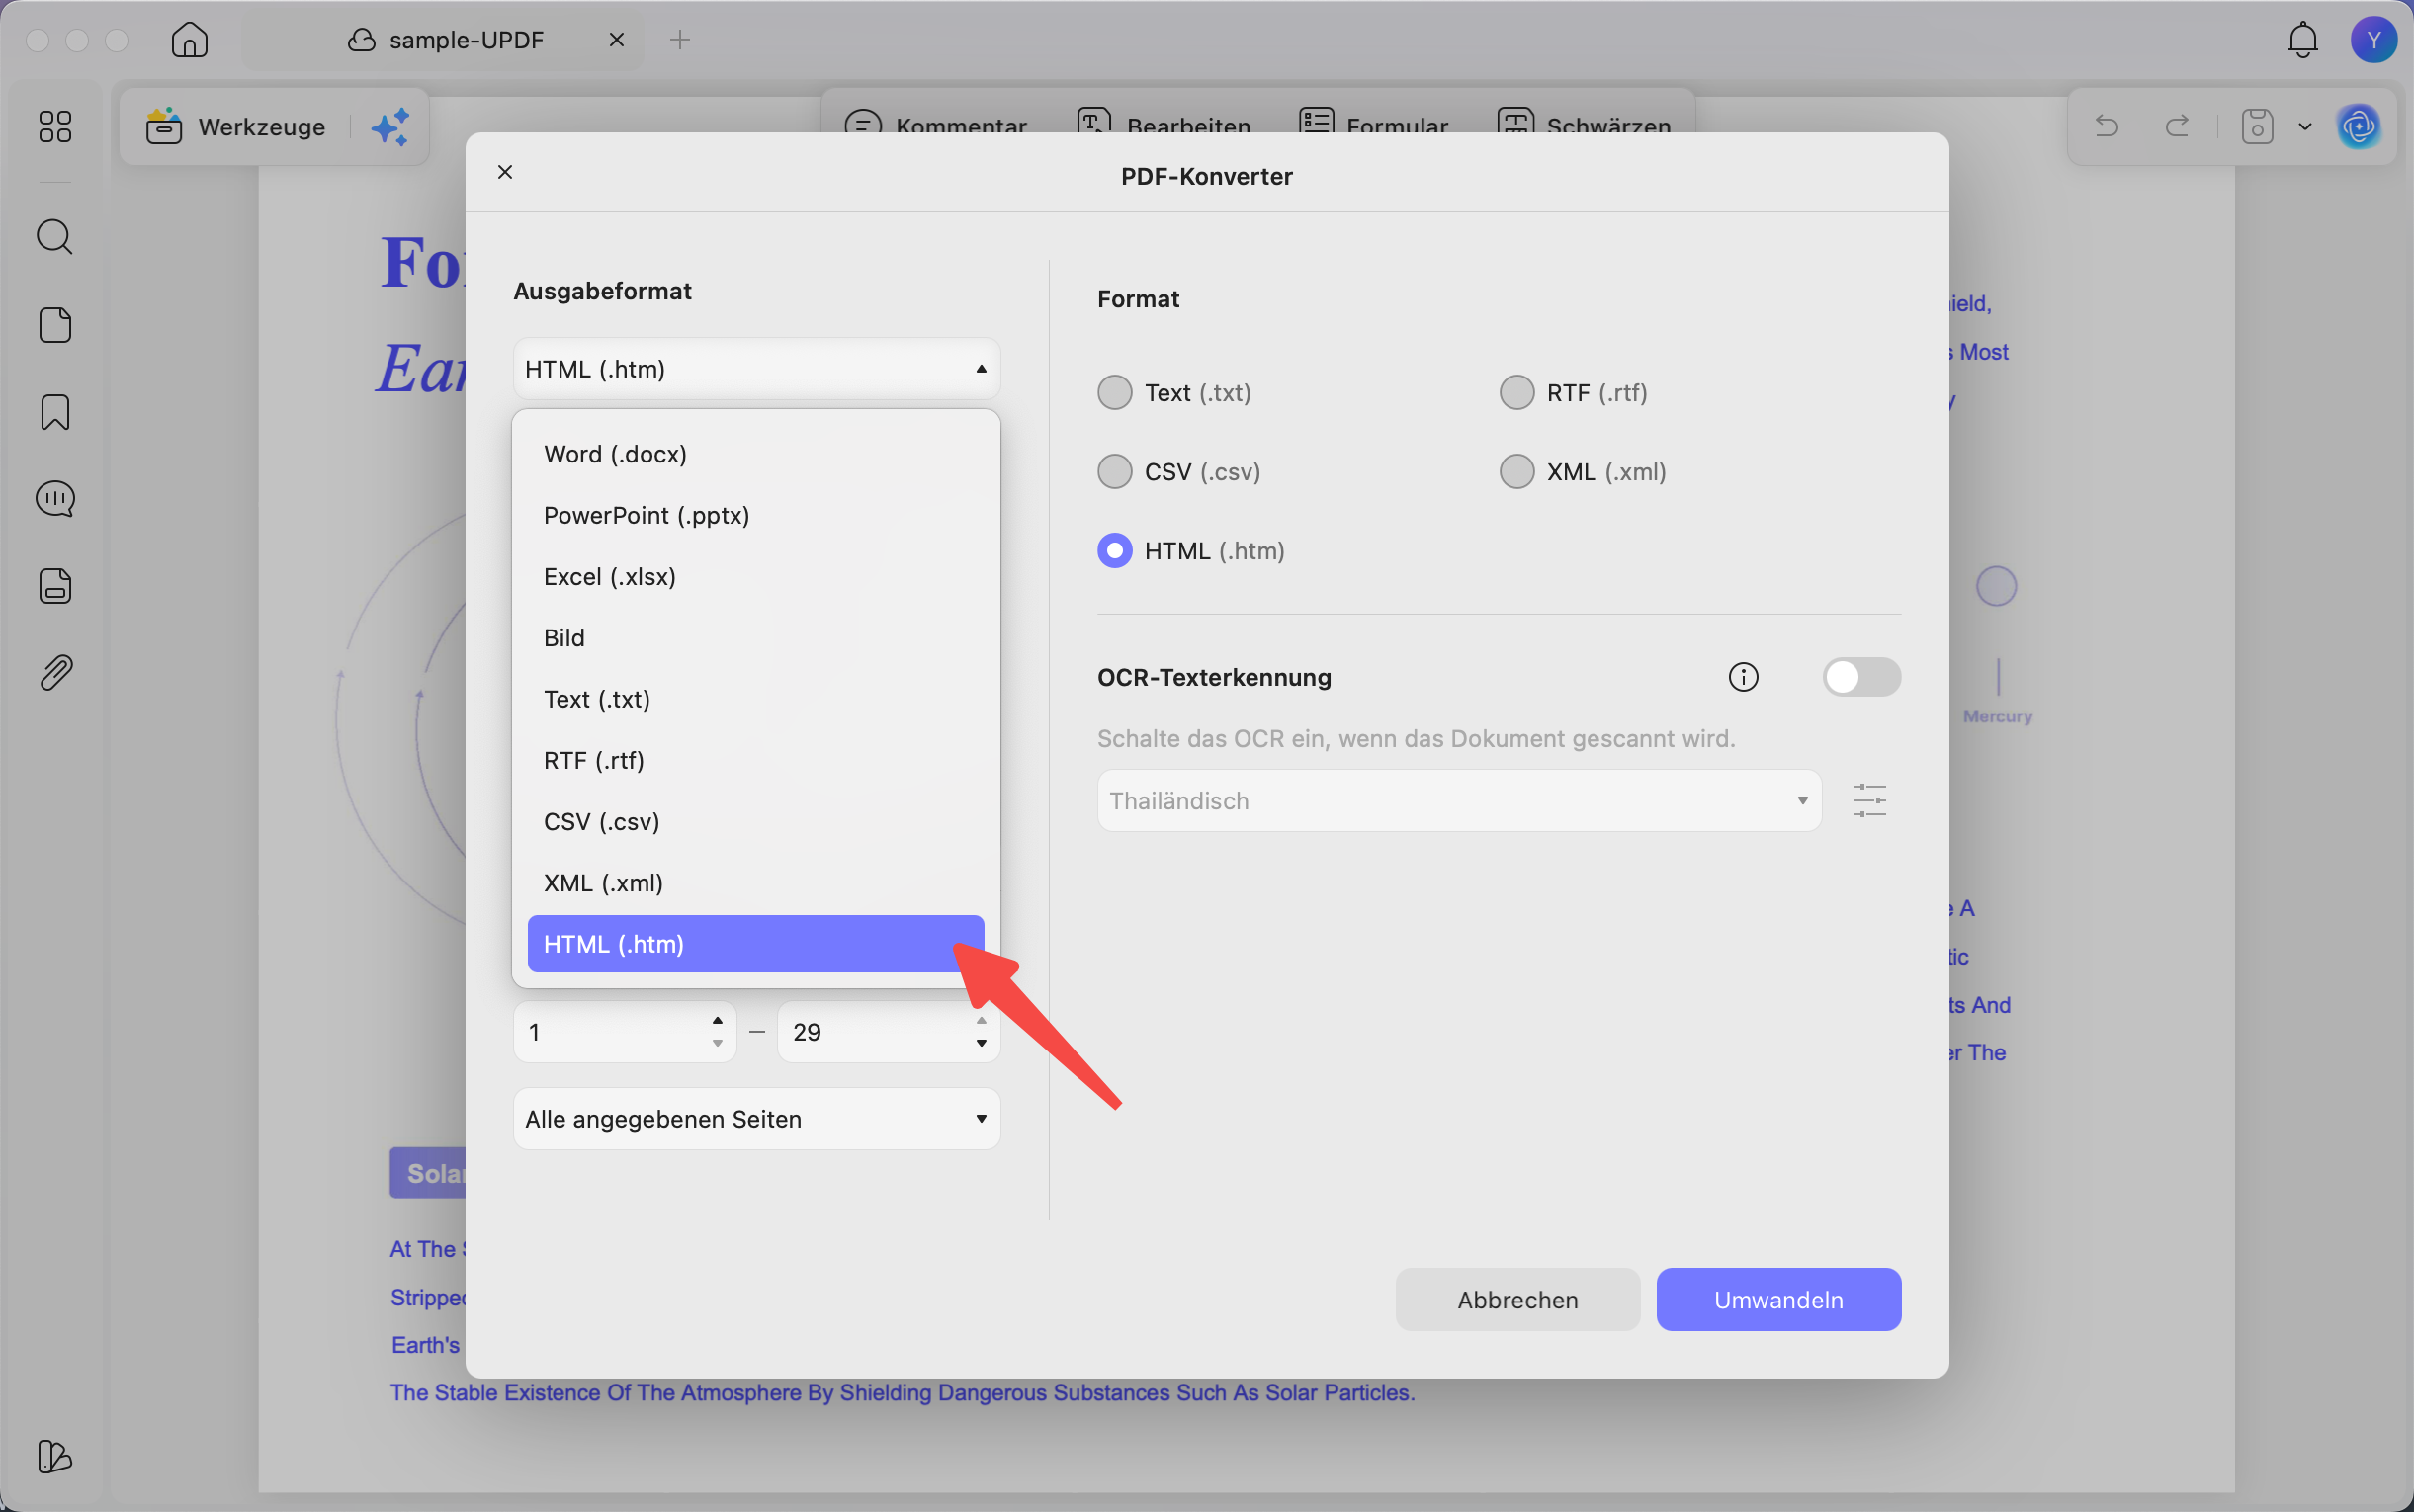Open OCR advanced settings sliders icon
The width and height of the screenshot is (2414, 1512).
coord(1869,801)
